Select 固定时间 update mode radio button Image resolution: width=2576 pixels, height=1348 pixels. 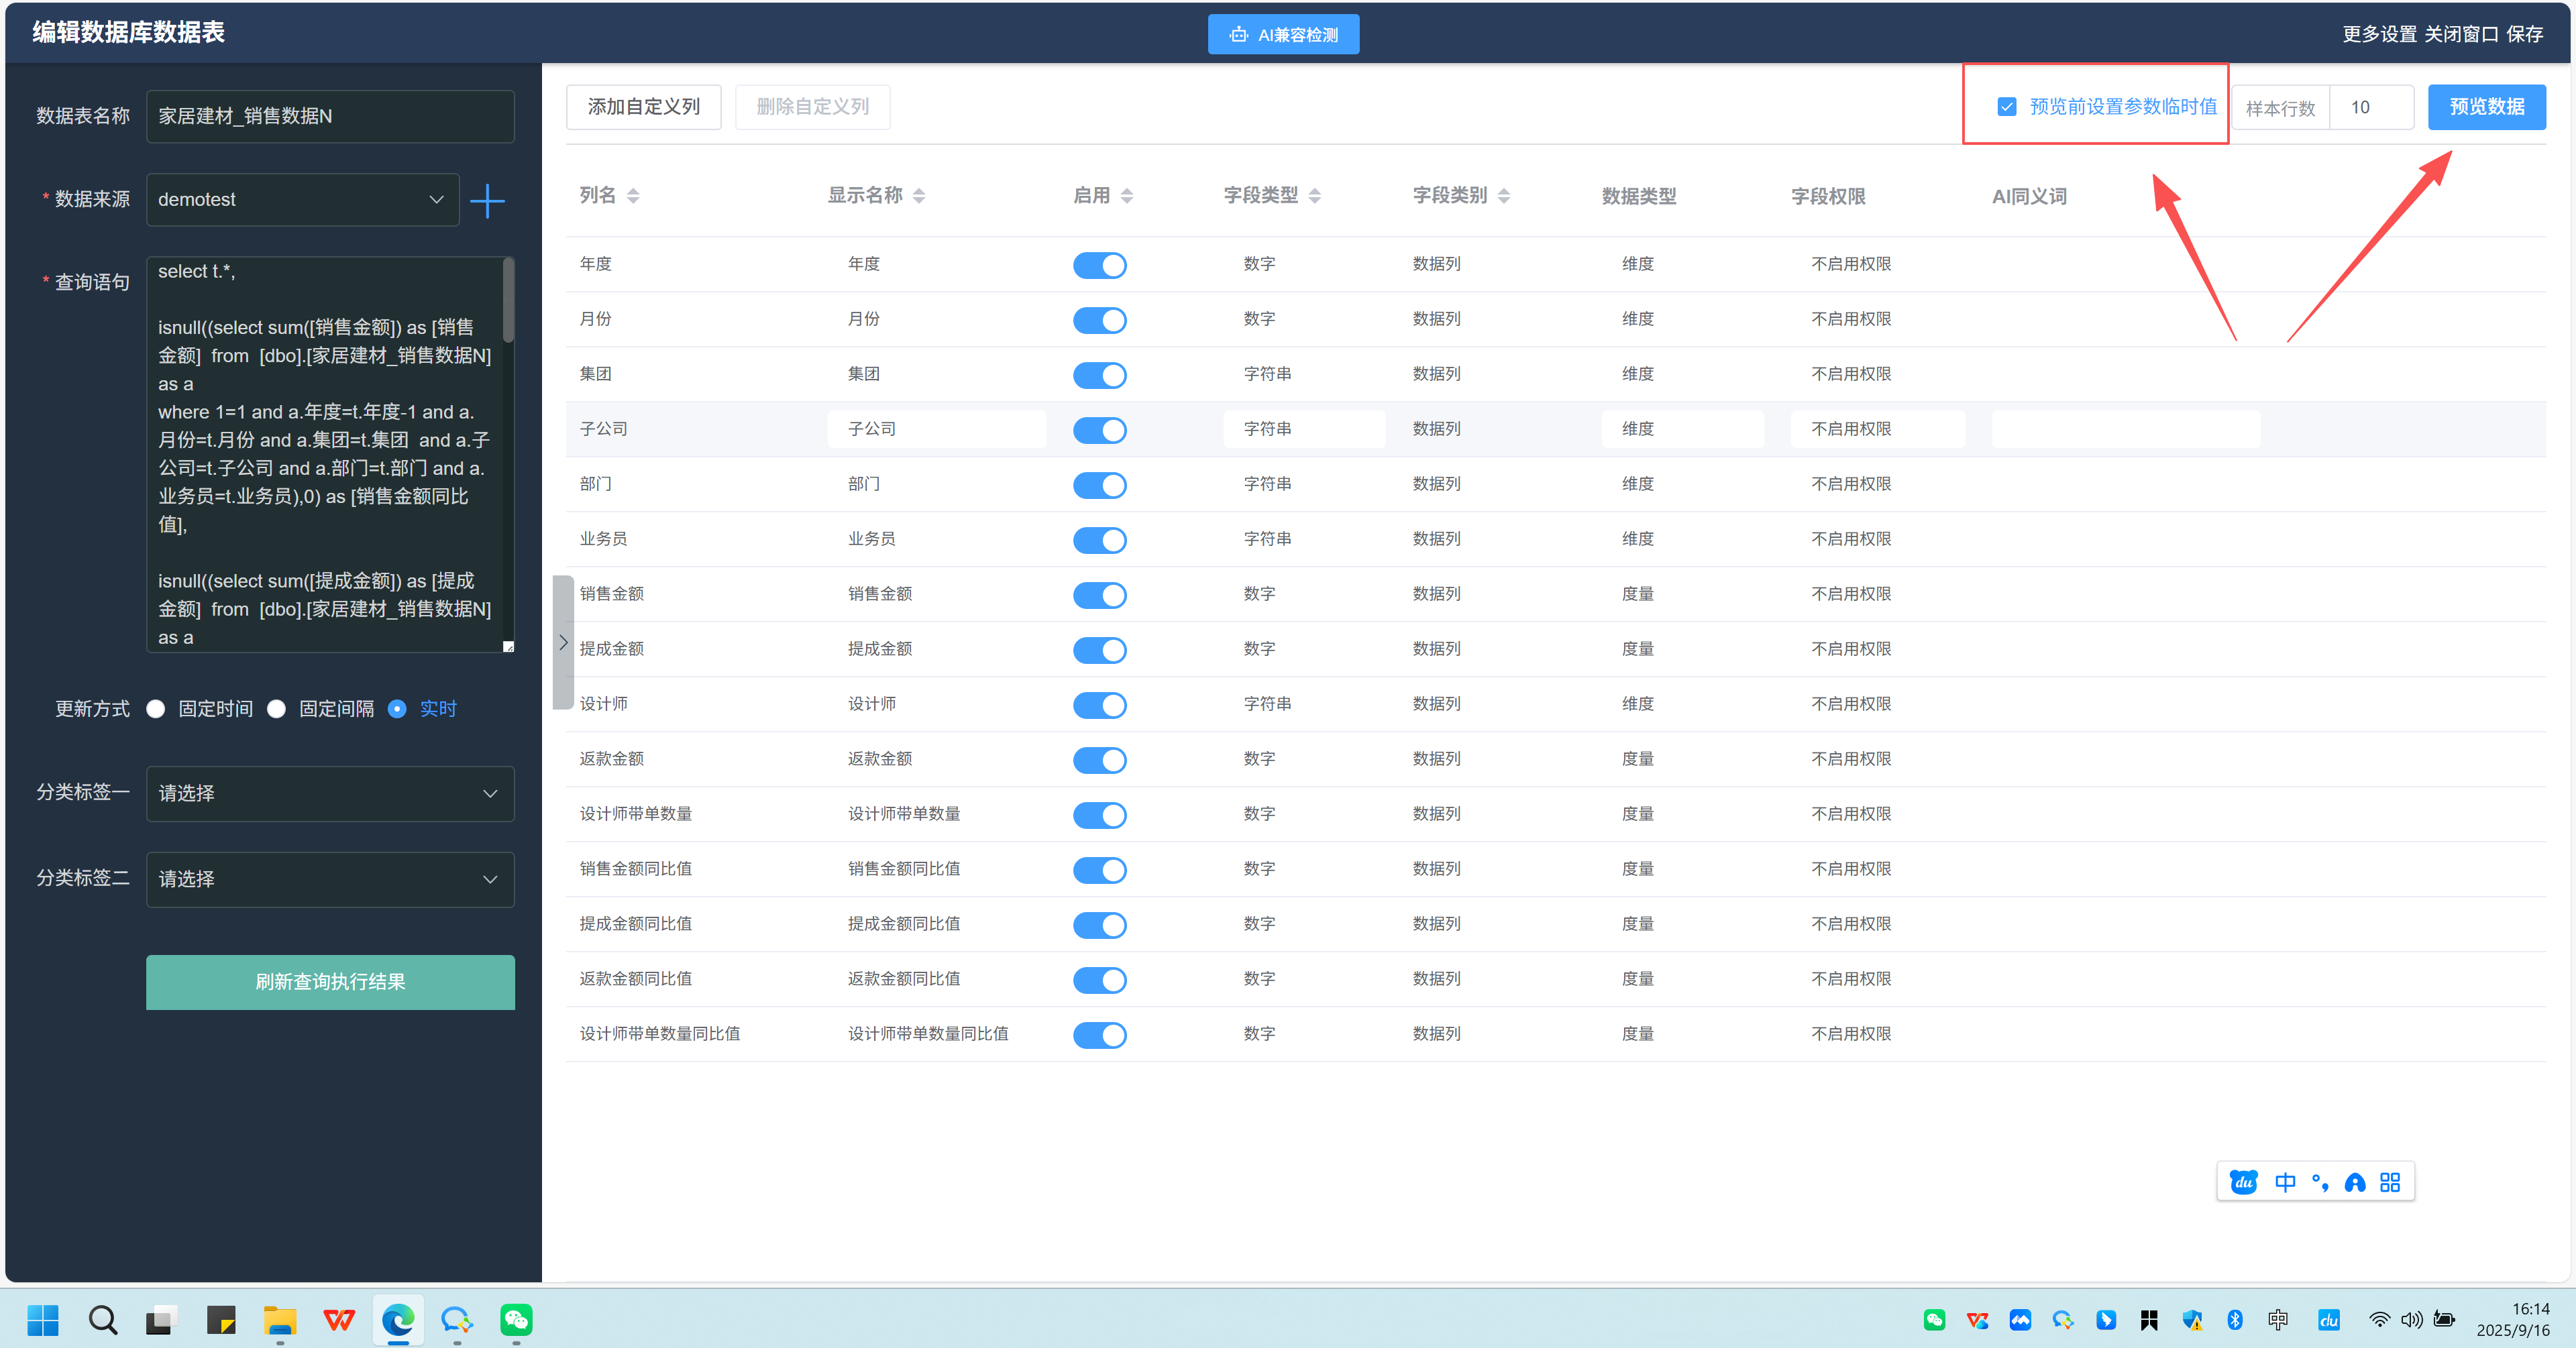point(155,709)
